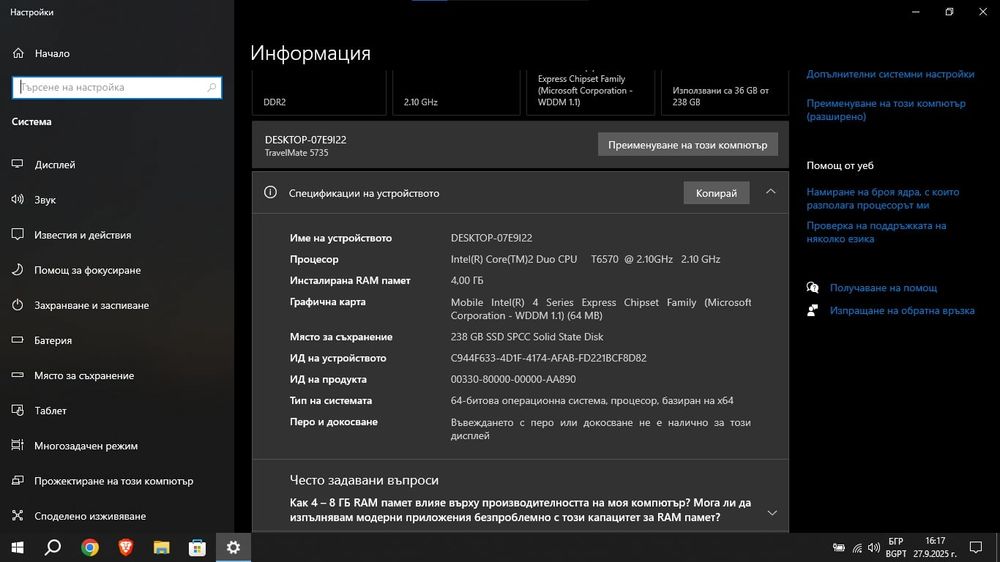Click the Помощ за фокусиране moon icon
Screen dimensions: 1000x562
pos(18,269)
